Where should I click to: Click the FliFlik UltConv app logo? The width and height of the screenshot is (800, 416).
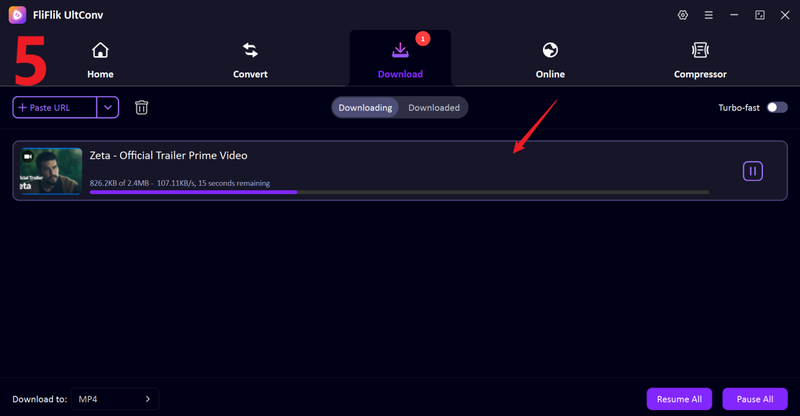pyautogui.click(x=17, y=15)
